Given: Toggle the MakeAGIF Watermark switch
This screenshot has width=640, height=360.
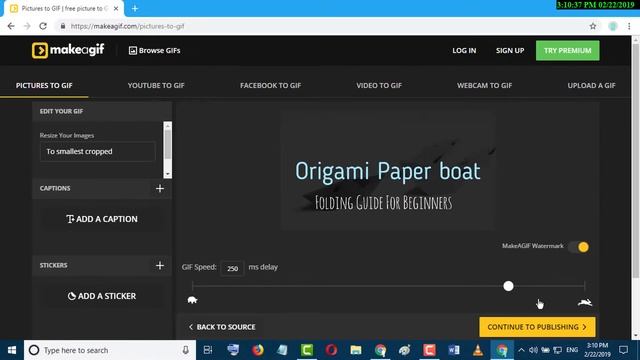Looking at the screenshot, I should tap(580, 247).
